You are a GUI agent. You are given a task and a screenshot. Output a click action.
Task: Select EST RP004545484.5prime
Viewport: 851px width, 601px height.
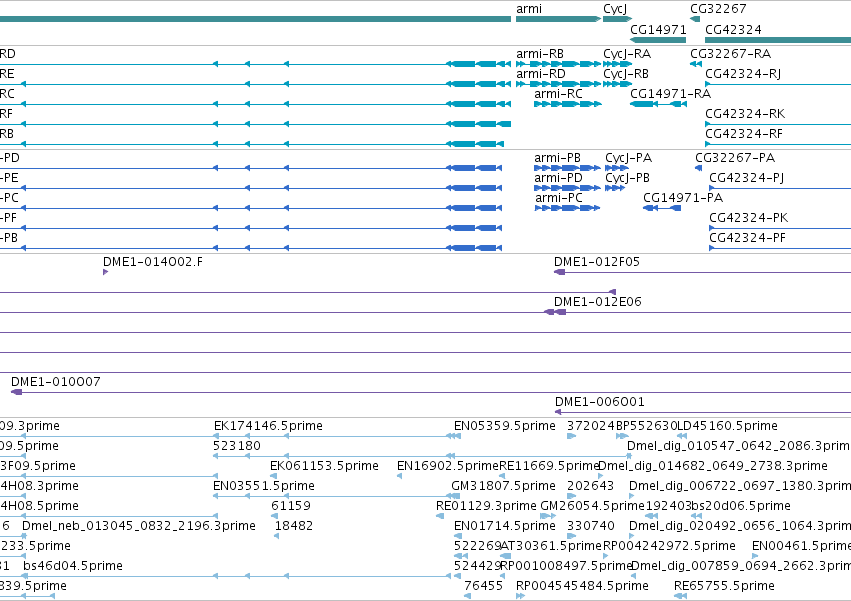(582, 587)
